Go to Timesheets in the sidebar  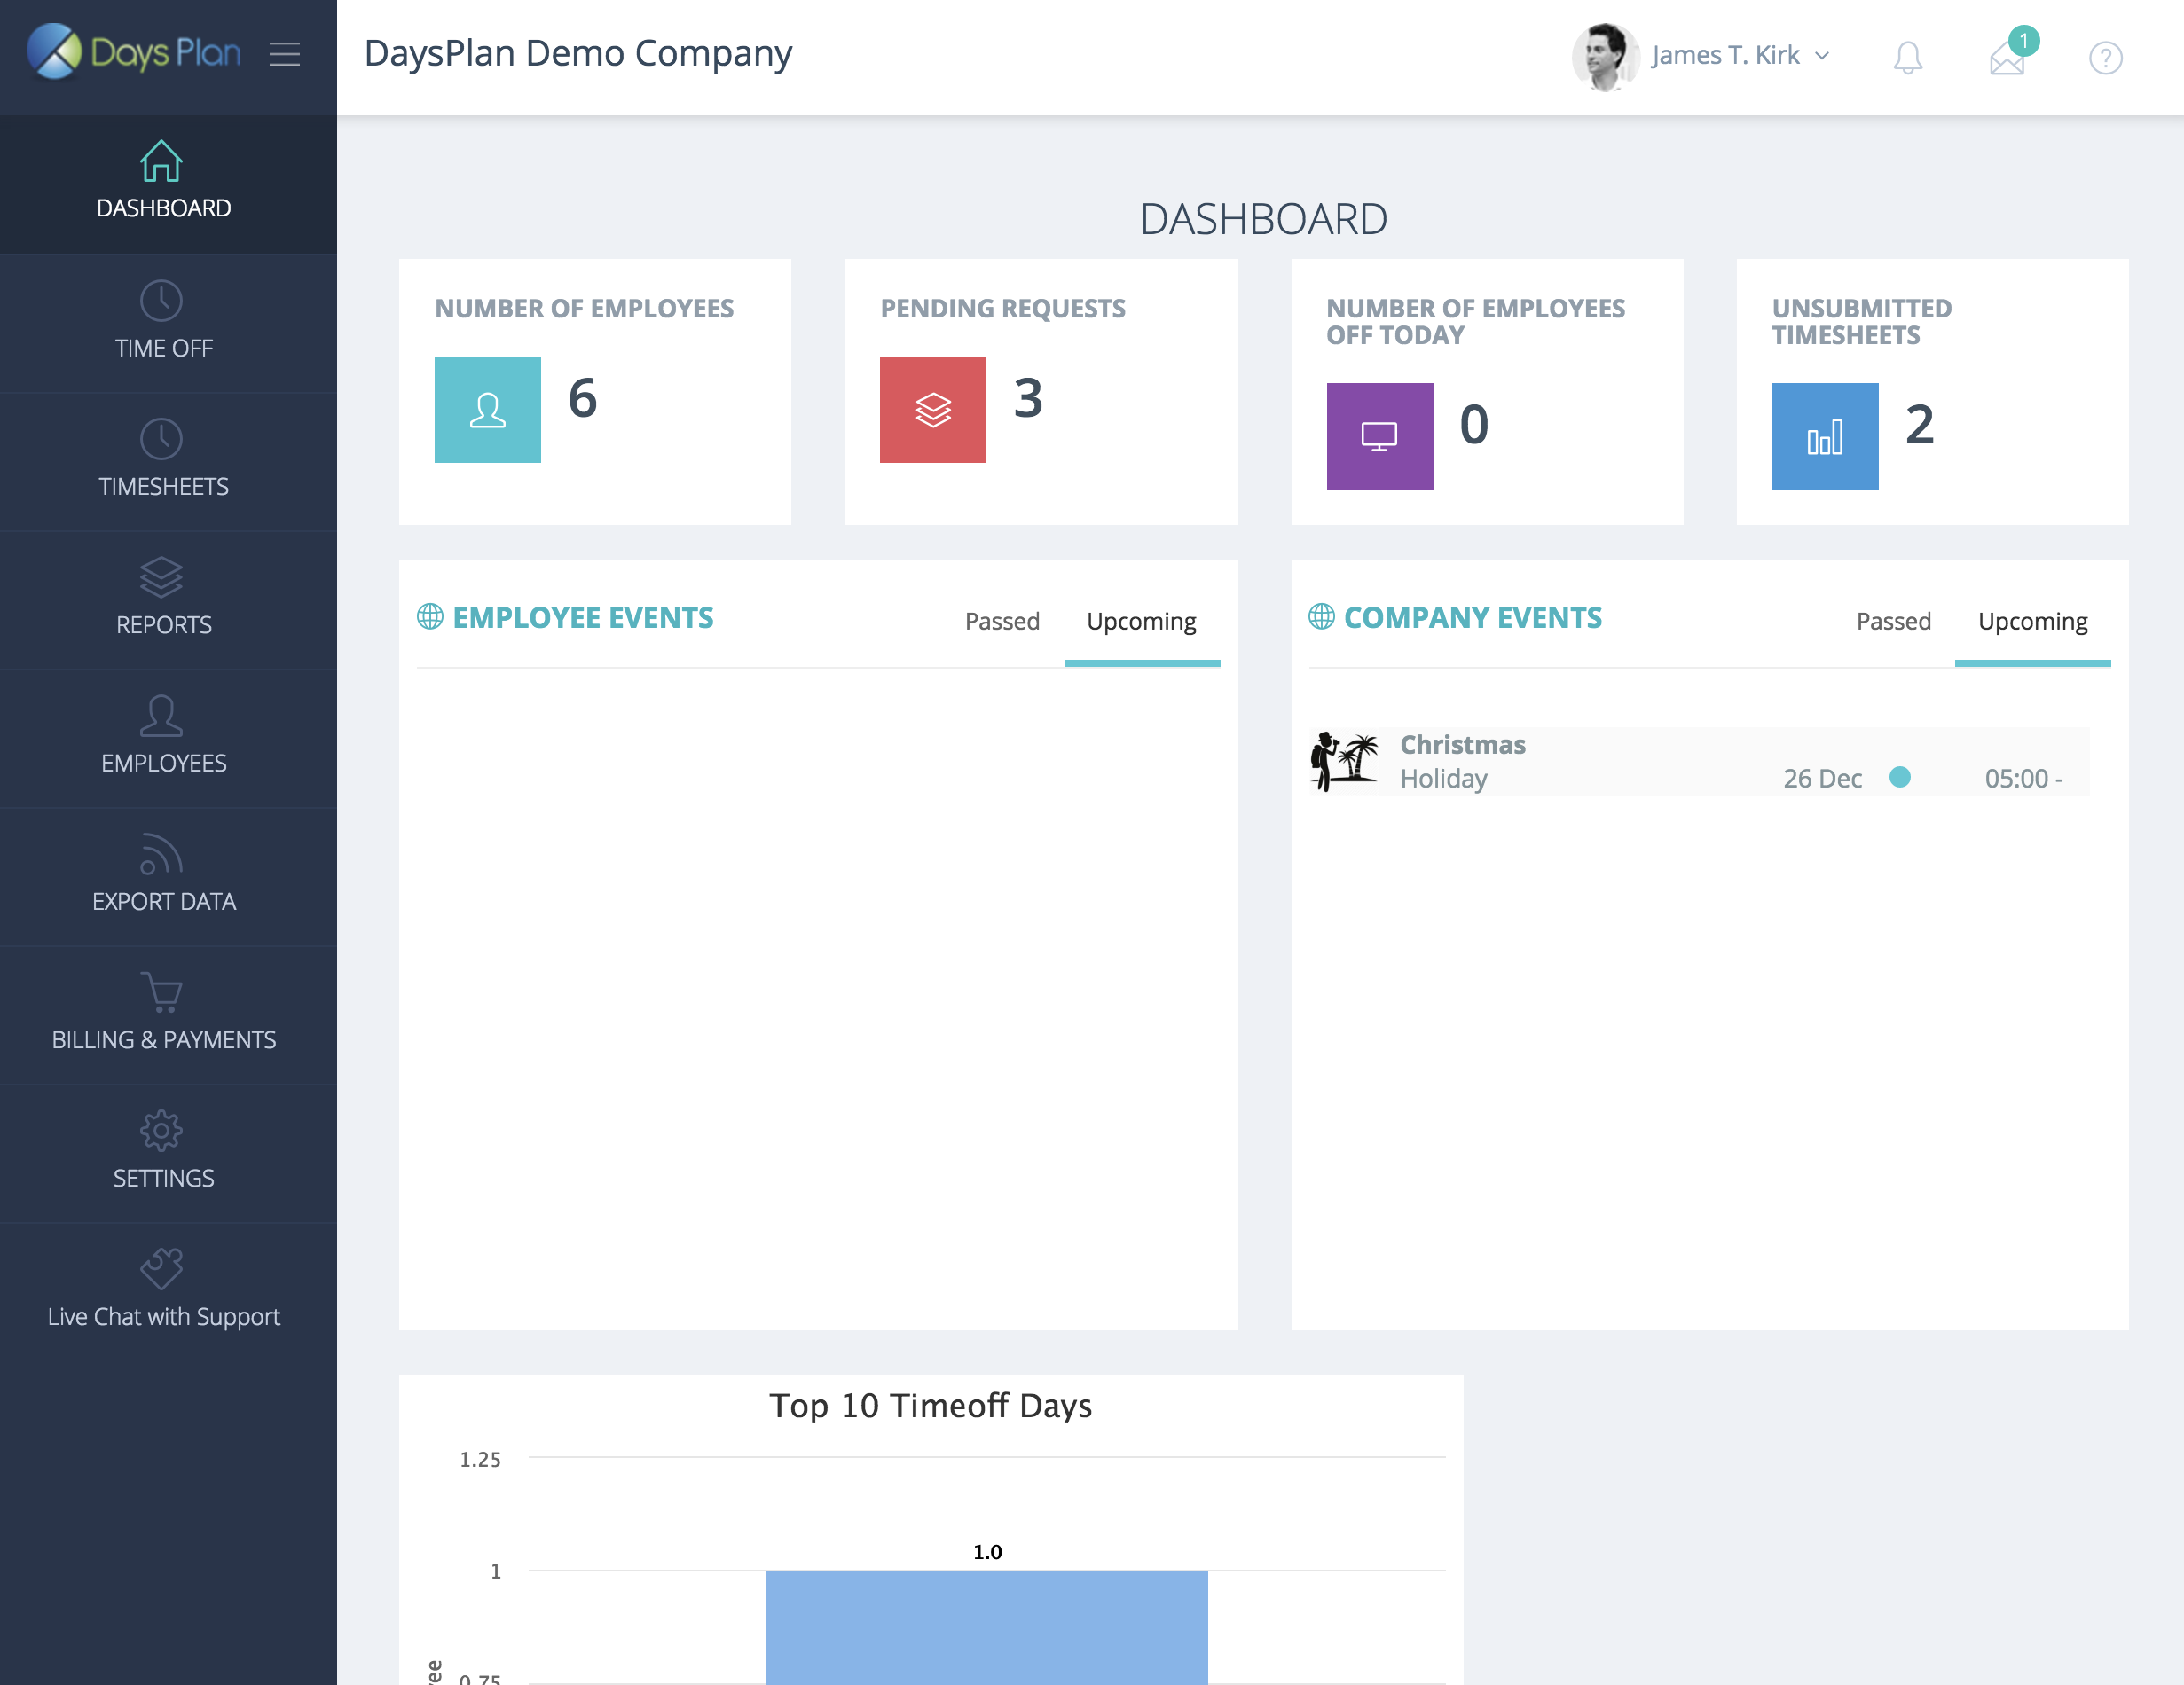(x=163, y=460)
